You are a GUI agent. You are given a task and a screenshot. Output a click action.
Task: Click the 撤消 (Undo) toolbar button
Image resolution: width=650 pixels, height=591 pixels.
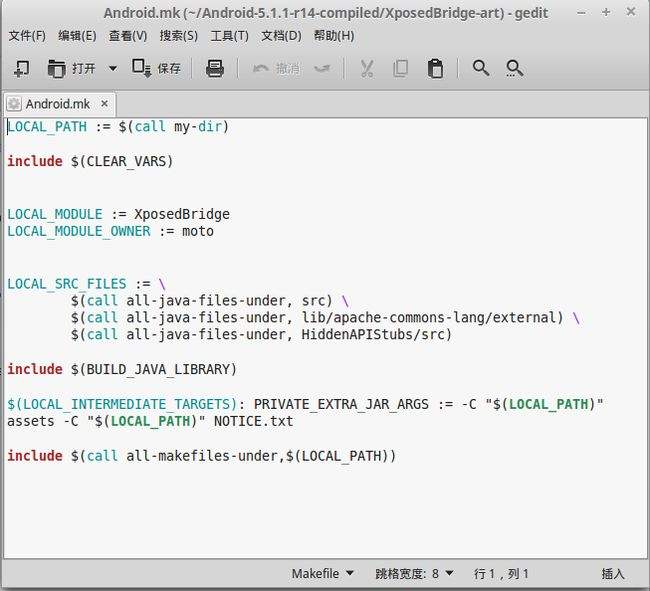click(x=276, y=68)
